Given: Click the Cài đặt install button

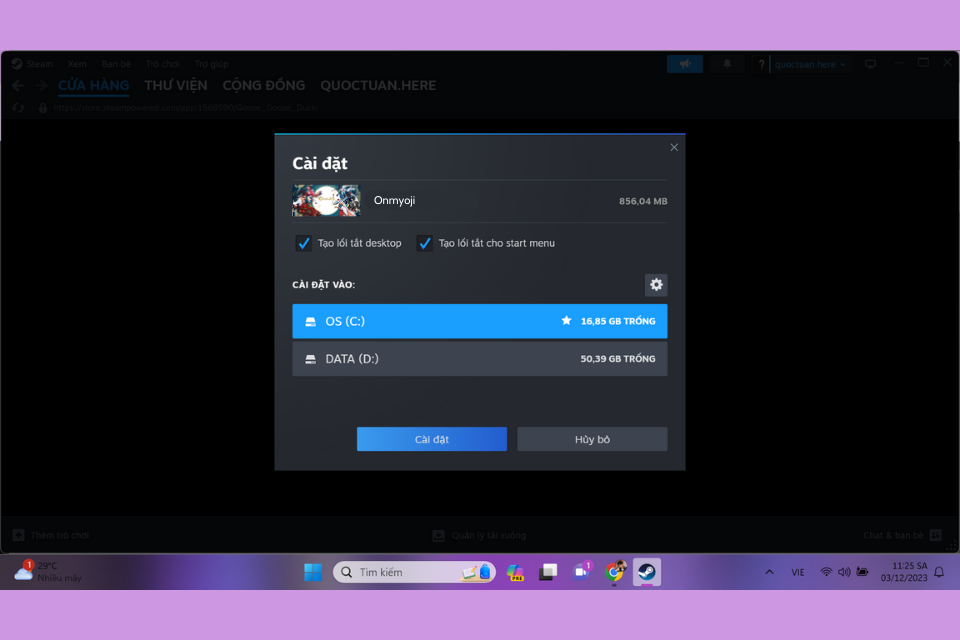Looking at the screenshot, I should [x=432, y=439].
